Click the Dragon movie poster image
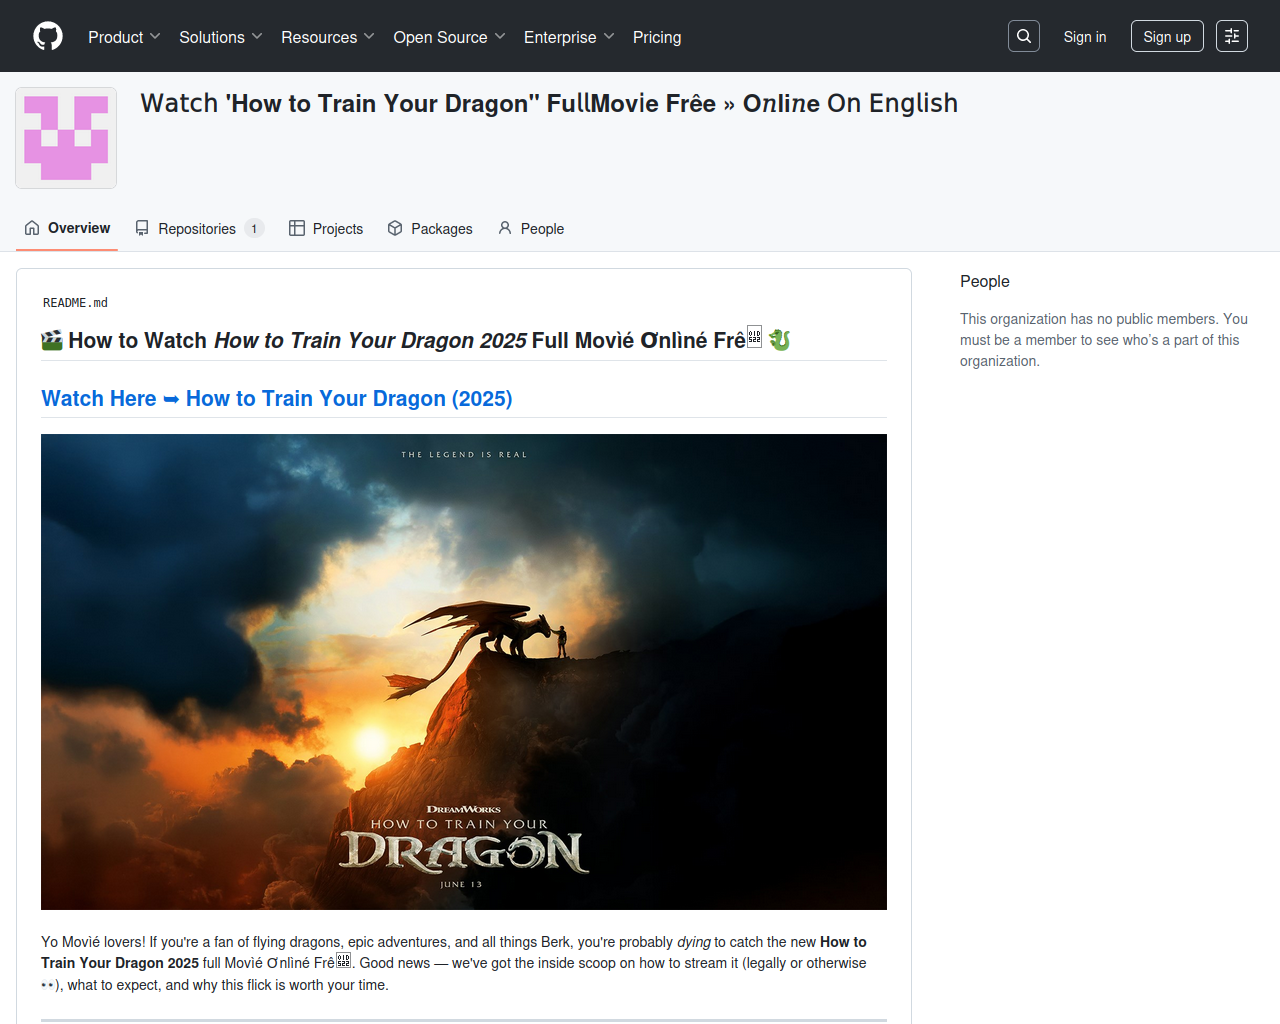1280x1024 pixels. point(464,671)
